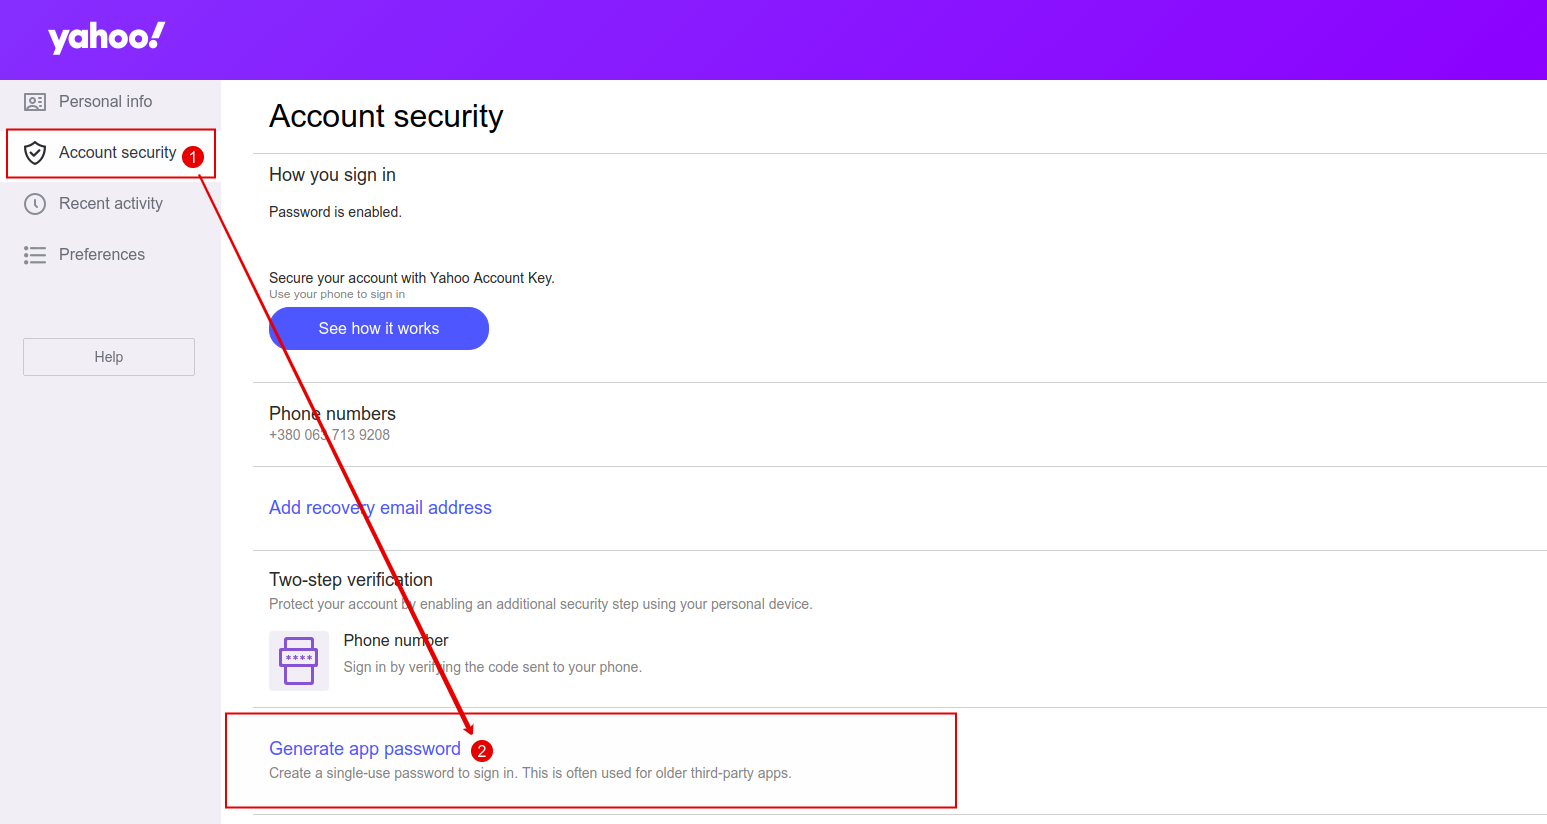Click the Two-step verification heading
Screen dimensions: 1547x824
click(x=350, y=579)
